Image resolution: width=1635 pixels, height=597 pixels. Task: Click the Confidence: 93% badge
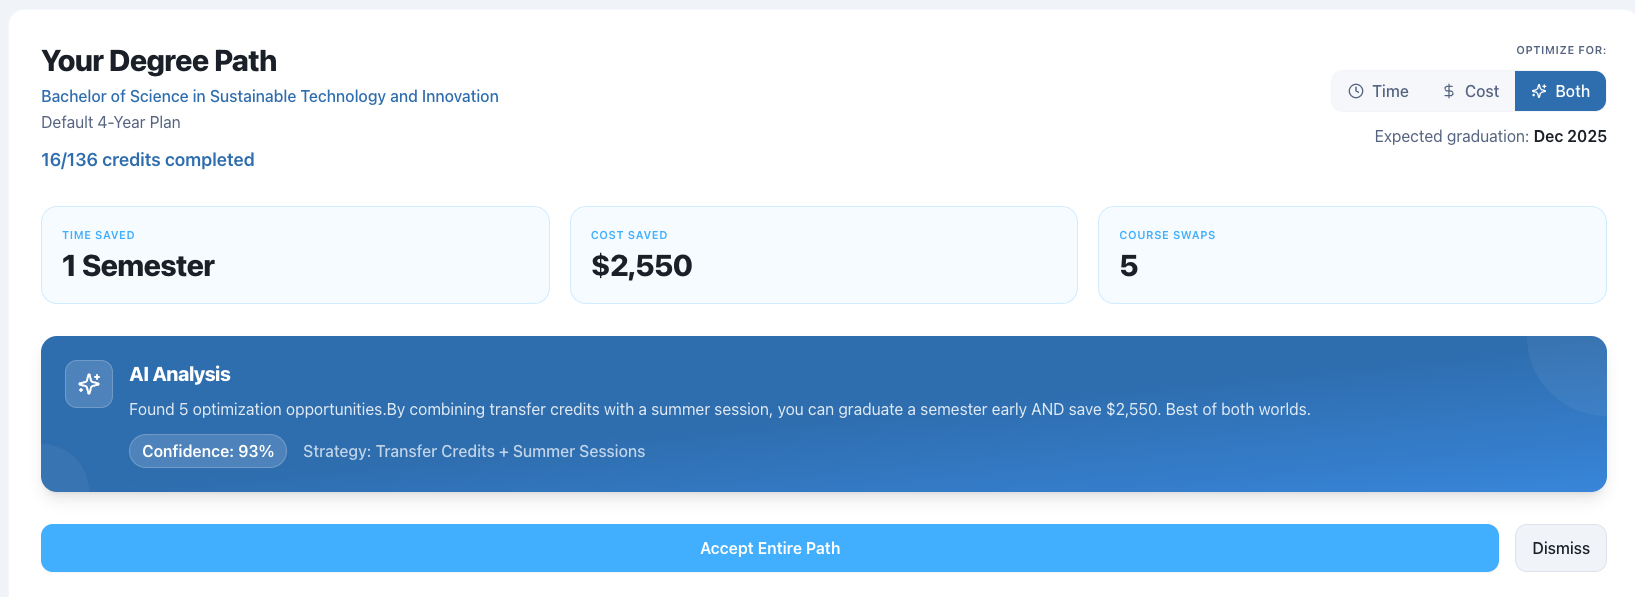(x=207, y=451)
